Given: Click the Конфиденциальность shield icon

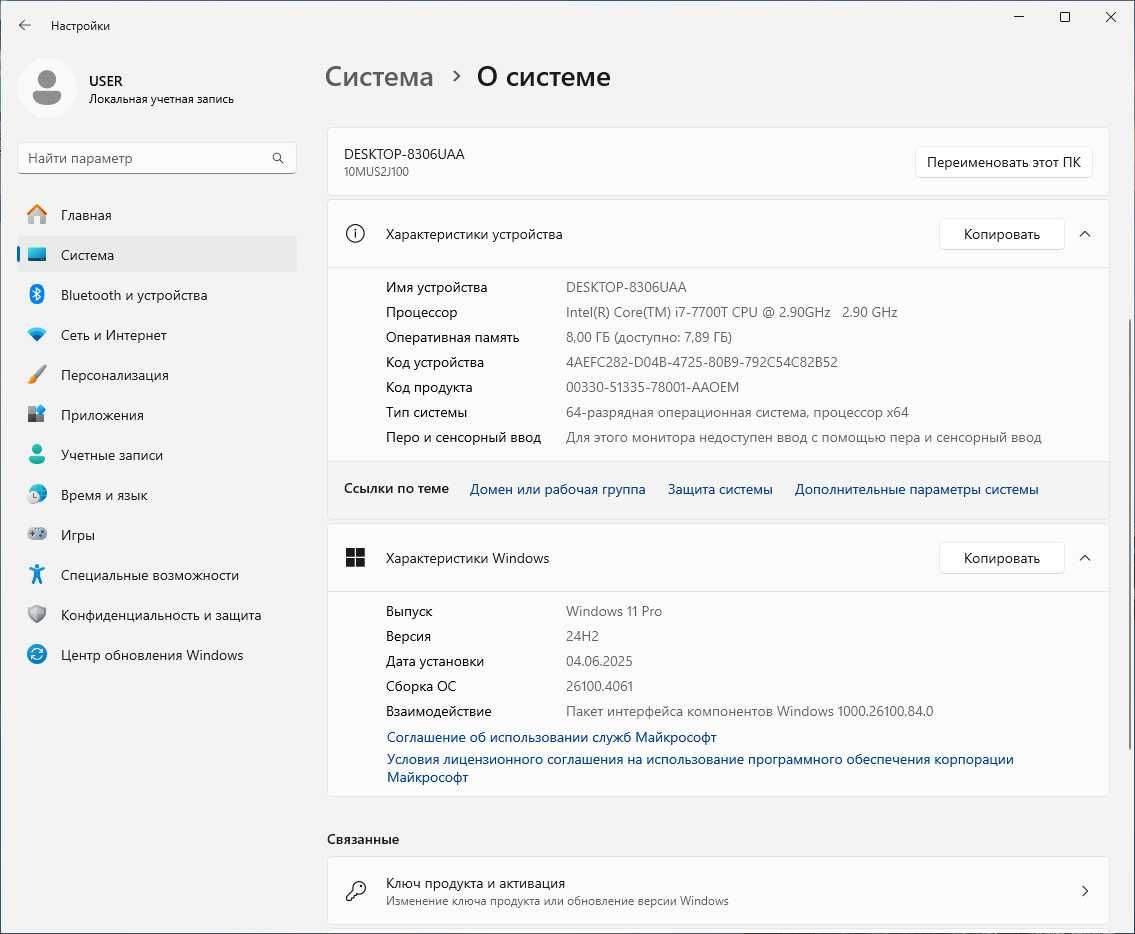Looking at the screenshot, I should (37, 614).
